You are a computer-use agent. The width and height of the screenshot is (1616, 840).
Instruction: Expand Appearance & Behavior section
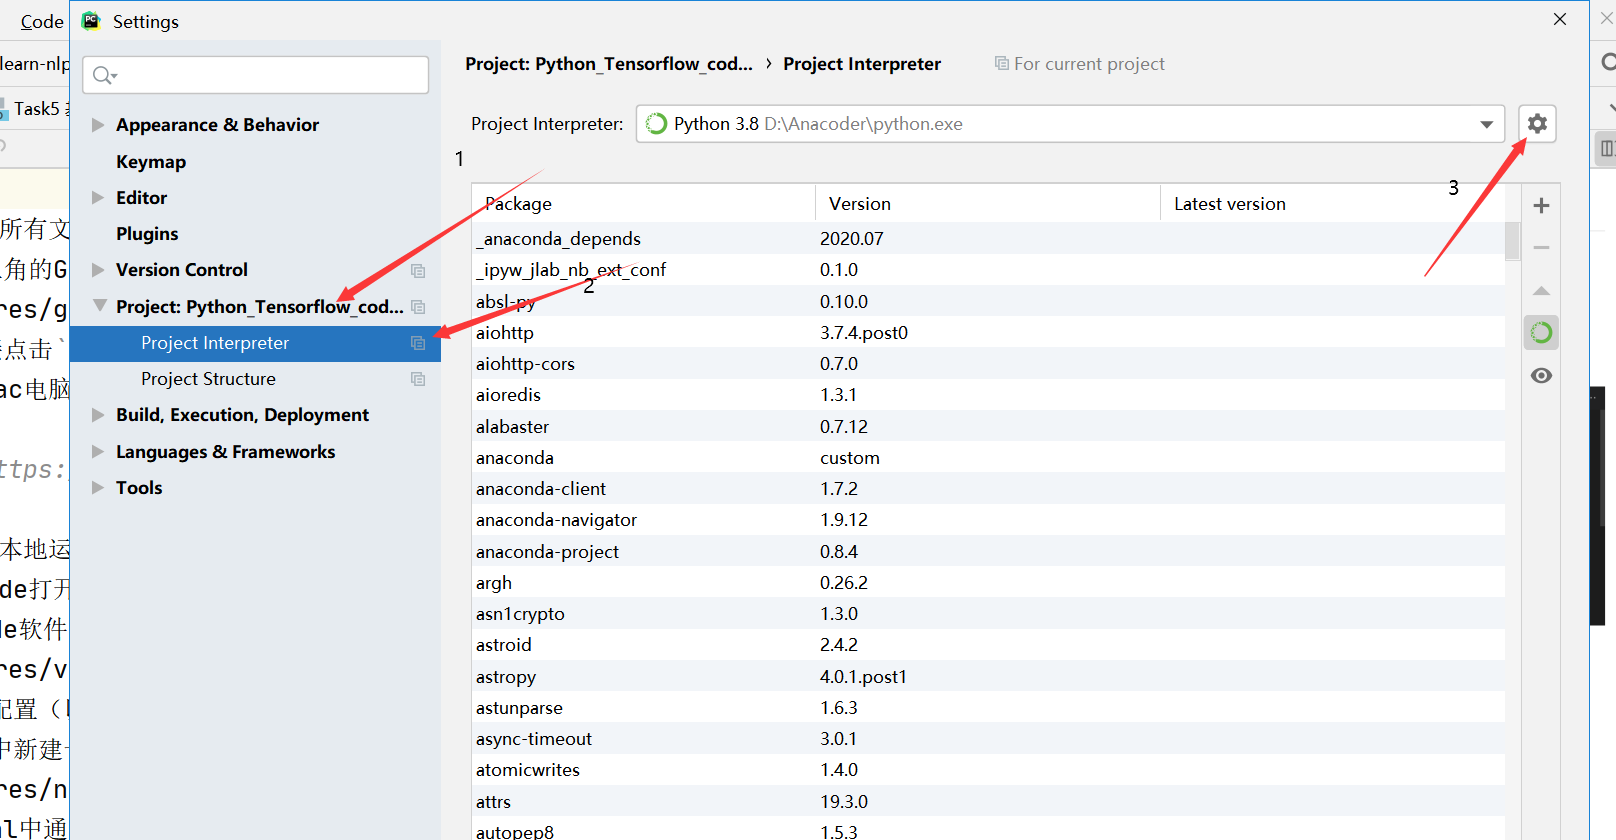click(98, 125)
